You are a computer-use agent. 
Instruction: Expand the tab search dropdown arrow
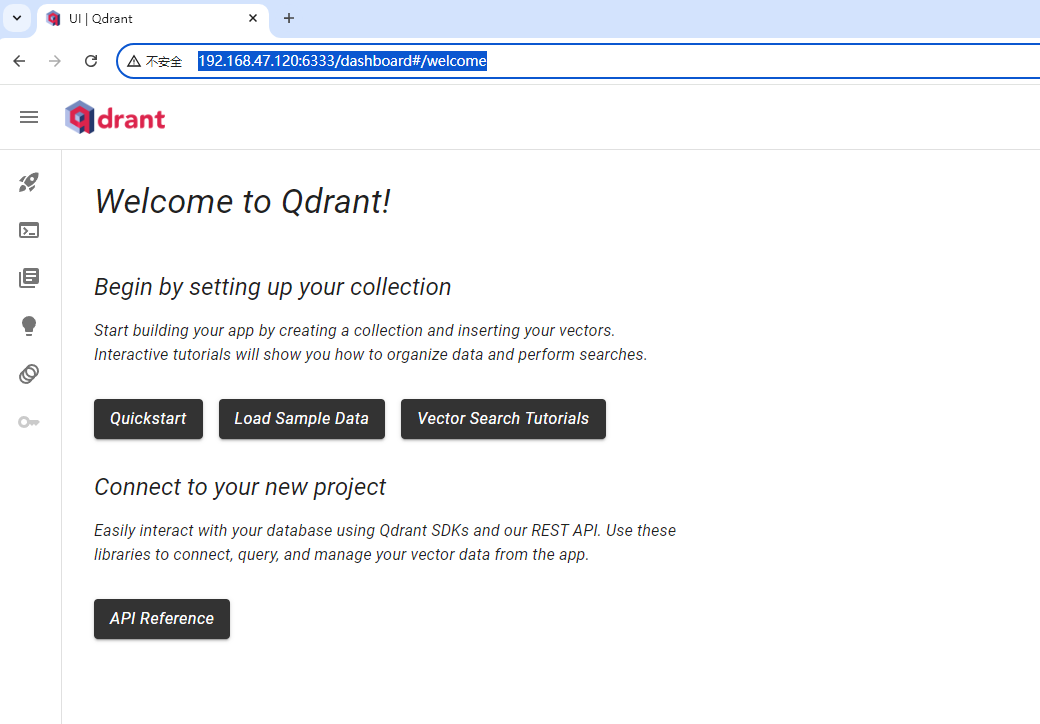click(x=17, y=19)
